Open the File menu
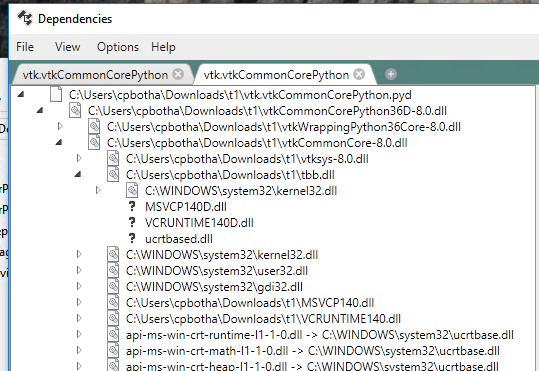The height and width of the screenshot is (371, 539). pos(25,47)
